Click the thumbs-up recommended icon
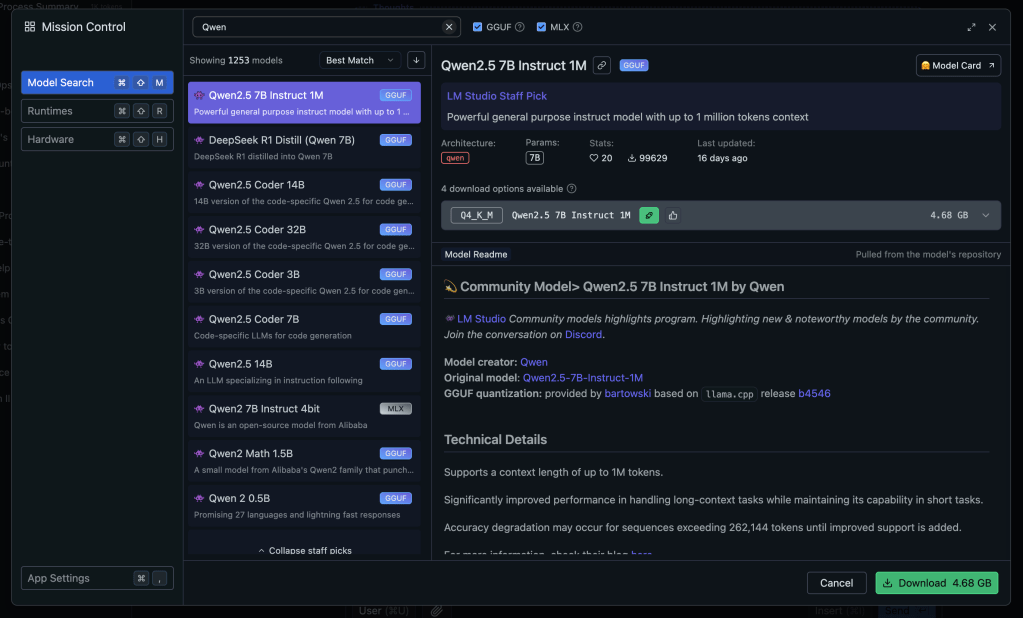1023x618 pixels. 673,215
